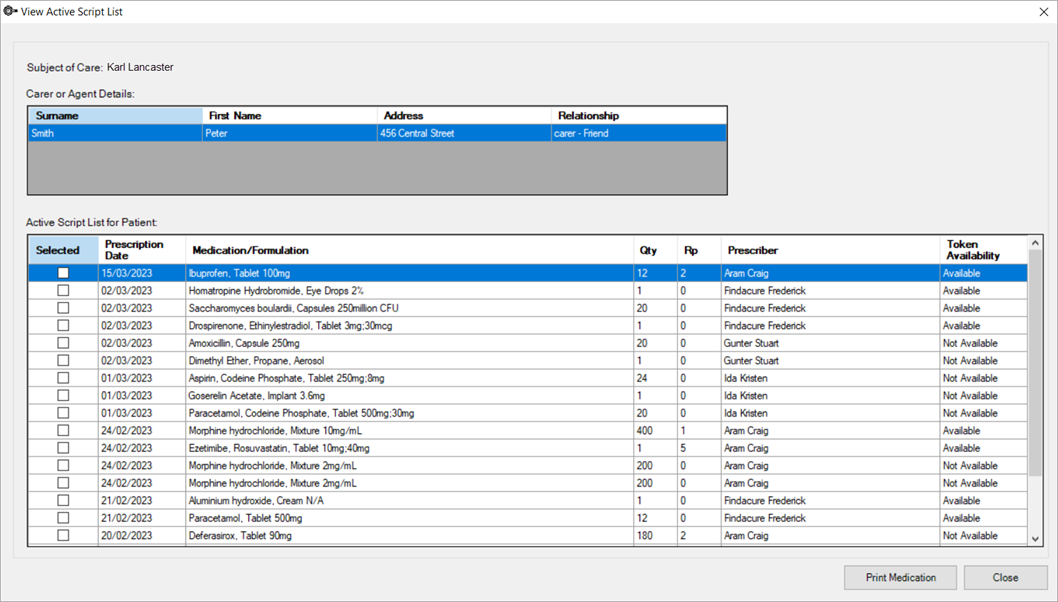The height and width of the screenshot is (602, 1058).
Task: Click the Print Medication button
Action: tap(900, 578)
